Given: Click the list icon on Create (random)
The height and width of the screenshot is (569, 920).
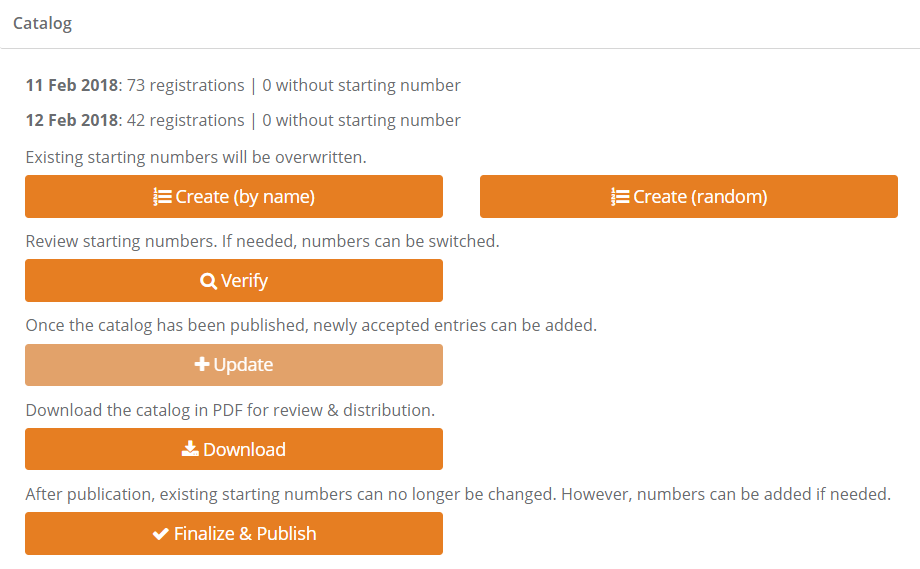Looking at the screenshot, I should click(x=620, y=197).
